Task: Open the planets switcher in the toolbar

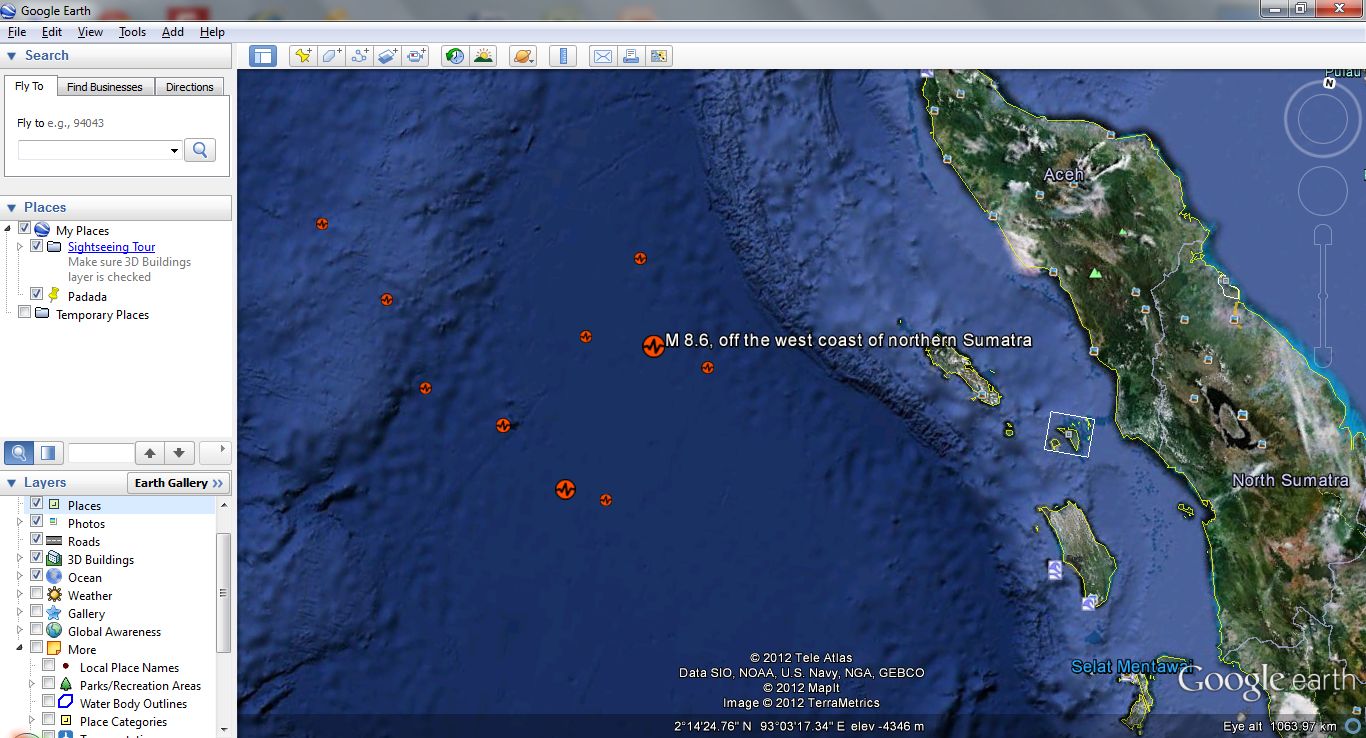Action: pyautogui.click(x=523, y=56)
